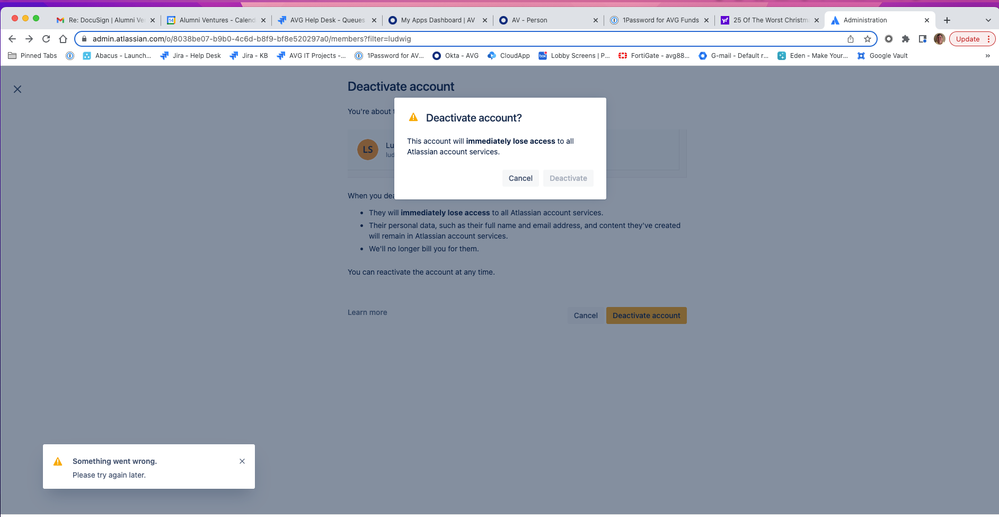999x517 pixels.
Task: Open a new browser tab
Action: coord(947,20)
